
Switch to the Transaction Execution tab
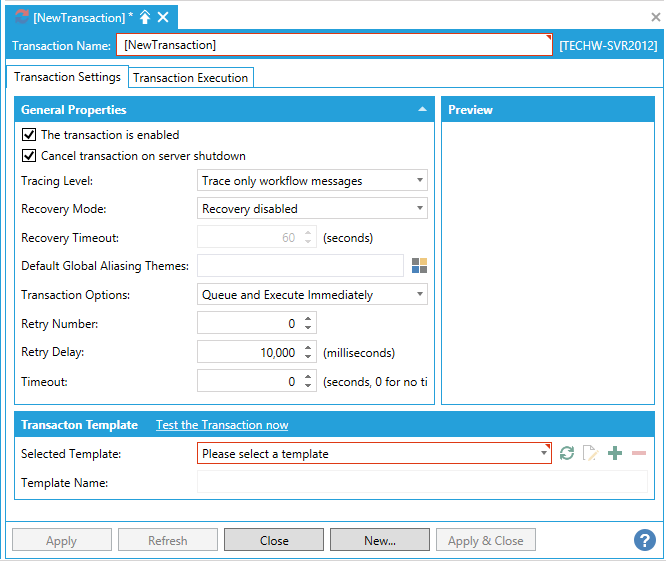pos(190,77)
